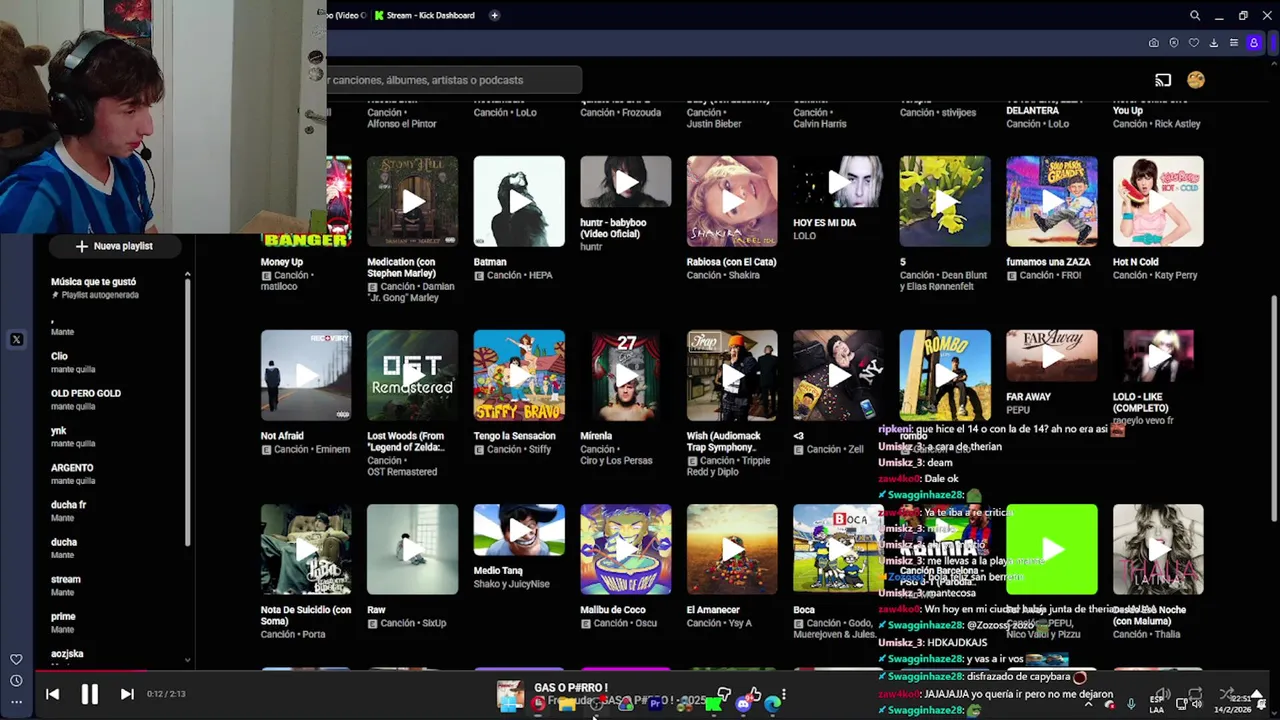Screen dimensions: 1280x720
Task: Play the Medication thumbnail
Action: [412, 201]
